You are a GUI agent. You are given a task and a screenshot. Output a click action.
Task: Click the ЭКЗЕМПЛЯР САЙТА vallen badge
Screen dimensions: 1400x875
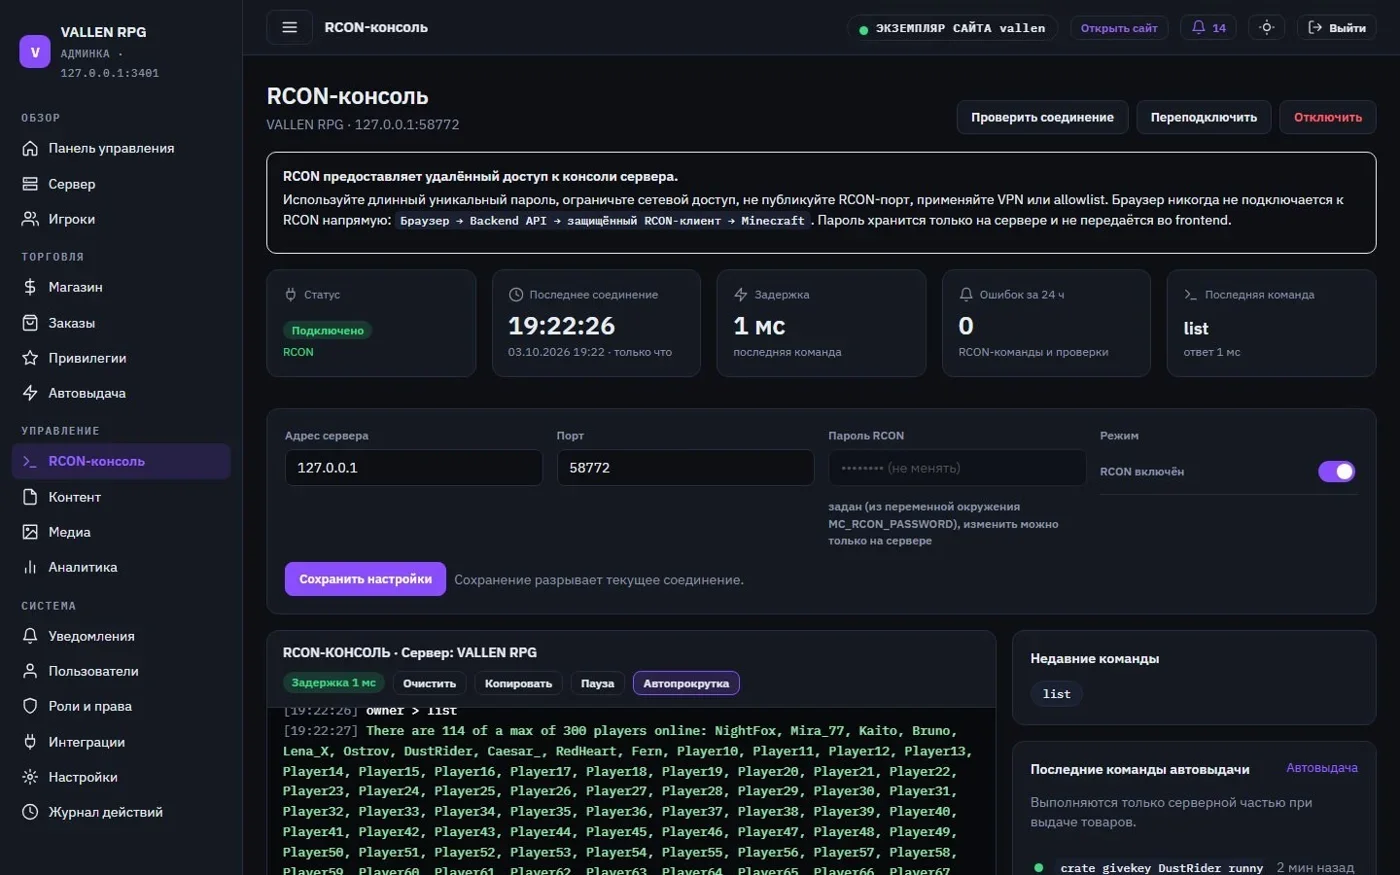[x=952, y=28]
